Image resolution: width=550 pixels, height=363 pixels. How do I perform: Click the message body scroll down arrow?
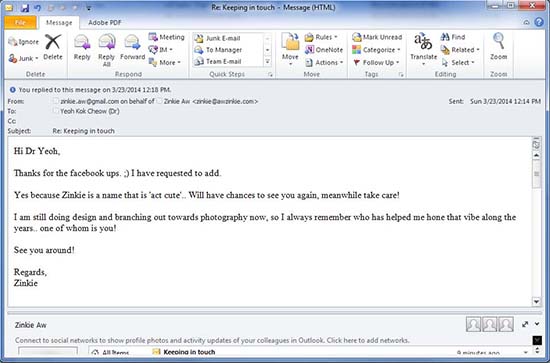click(536, 301)
